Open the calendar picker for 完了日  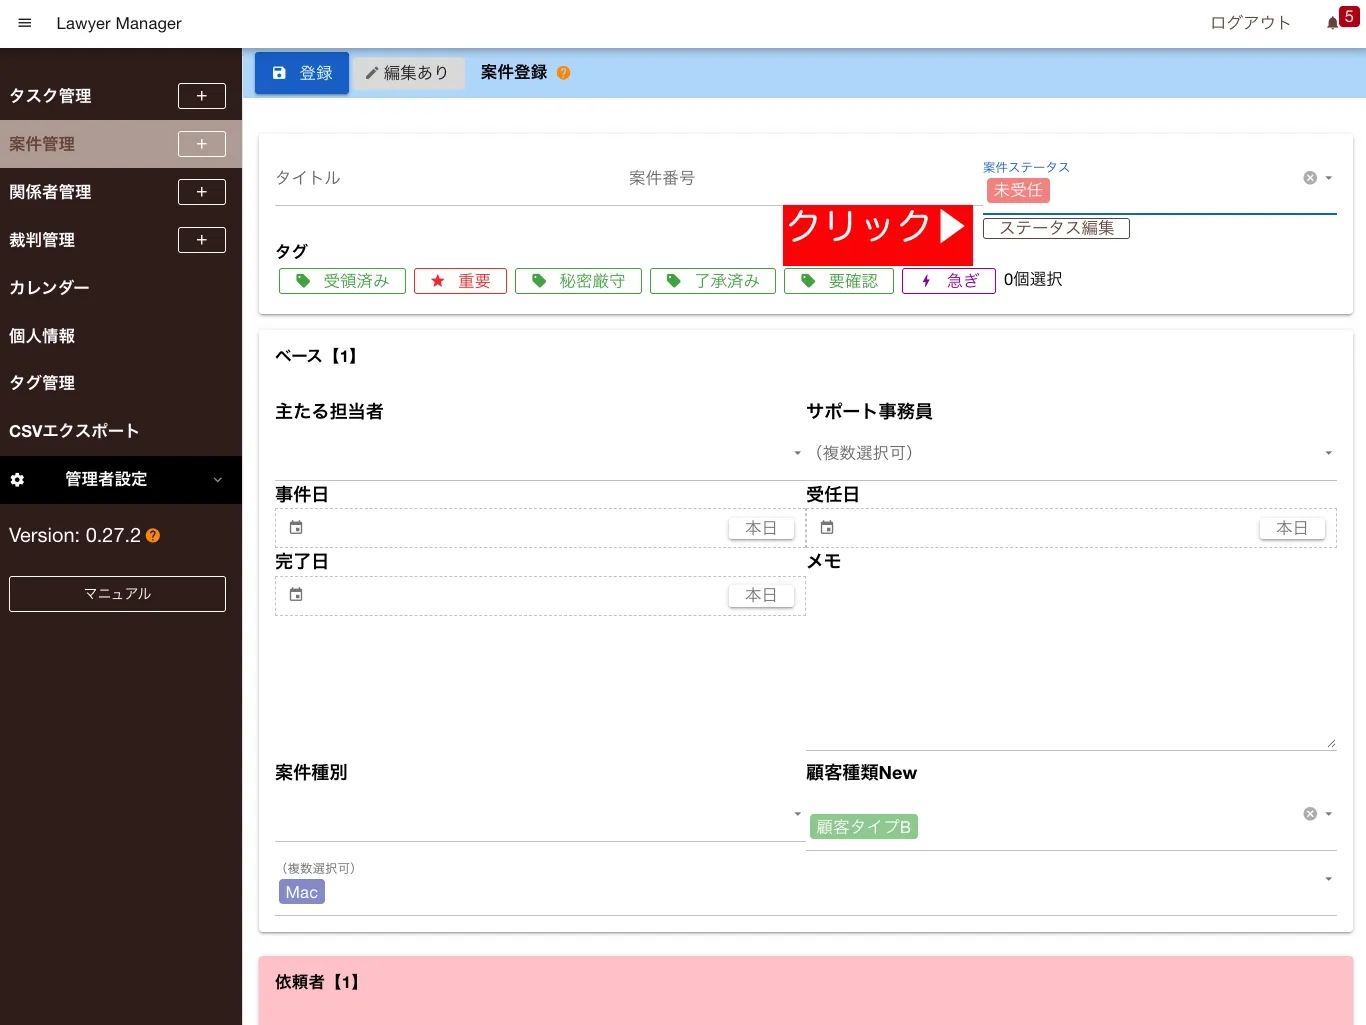(296, 595)
